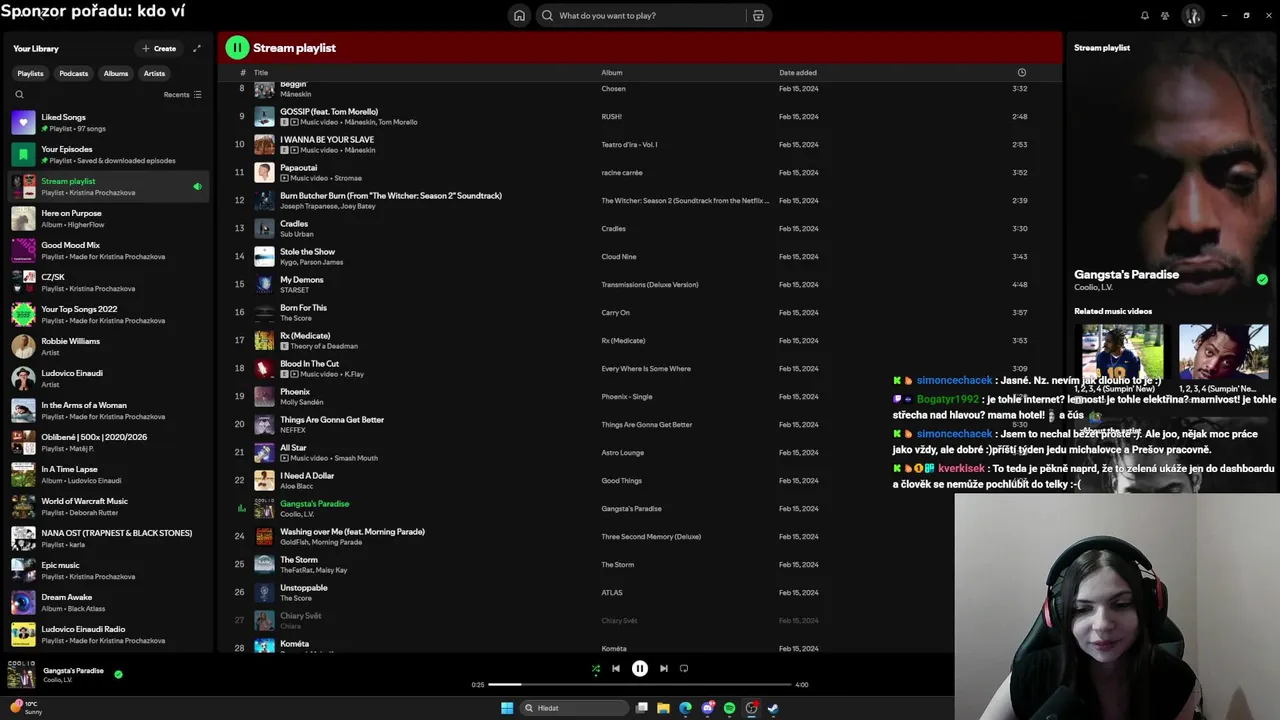Screen dimensions: 1280x720
Task: Open Good Mood Mix playlist
Action: pyautogui.click(x=108, y=250)
